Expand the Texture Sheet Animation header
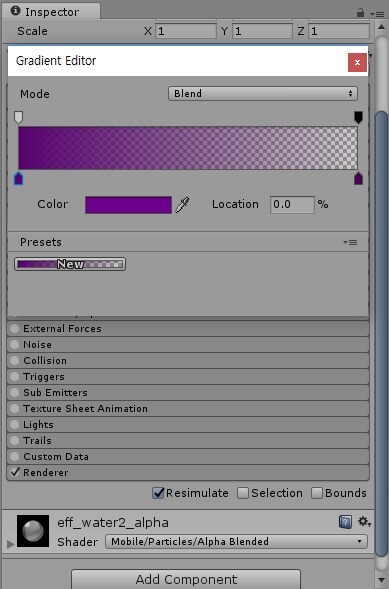 188,409
